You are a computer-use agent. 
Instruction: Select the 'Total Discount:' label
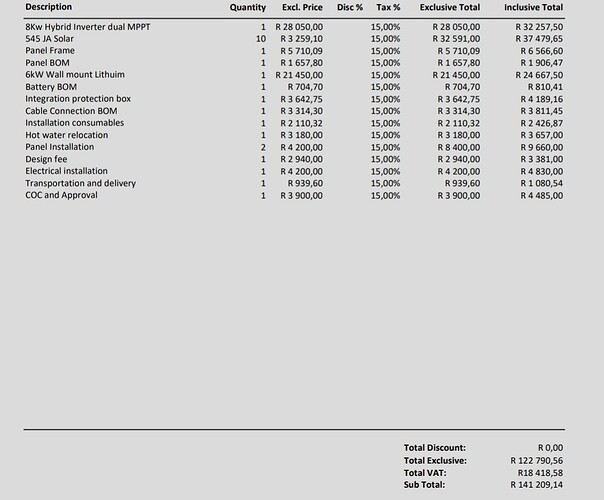[435, 448]
